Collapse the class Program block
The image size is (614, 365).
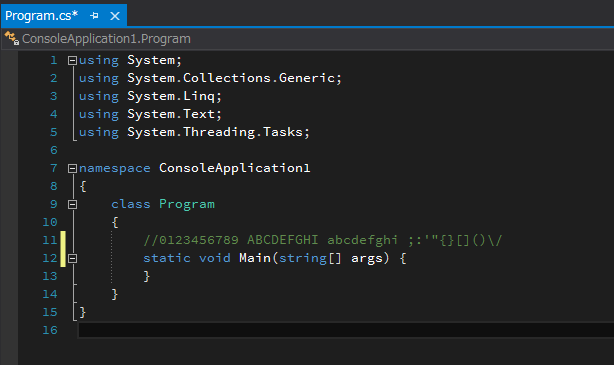72,204
